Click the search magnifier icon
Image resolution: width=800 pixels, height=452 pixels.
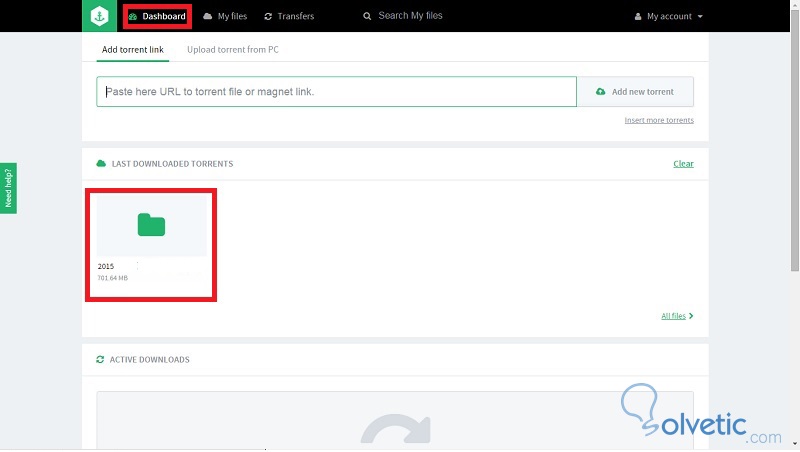pyautogui.click(x=367, y=16)
